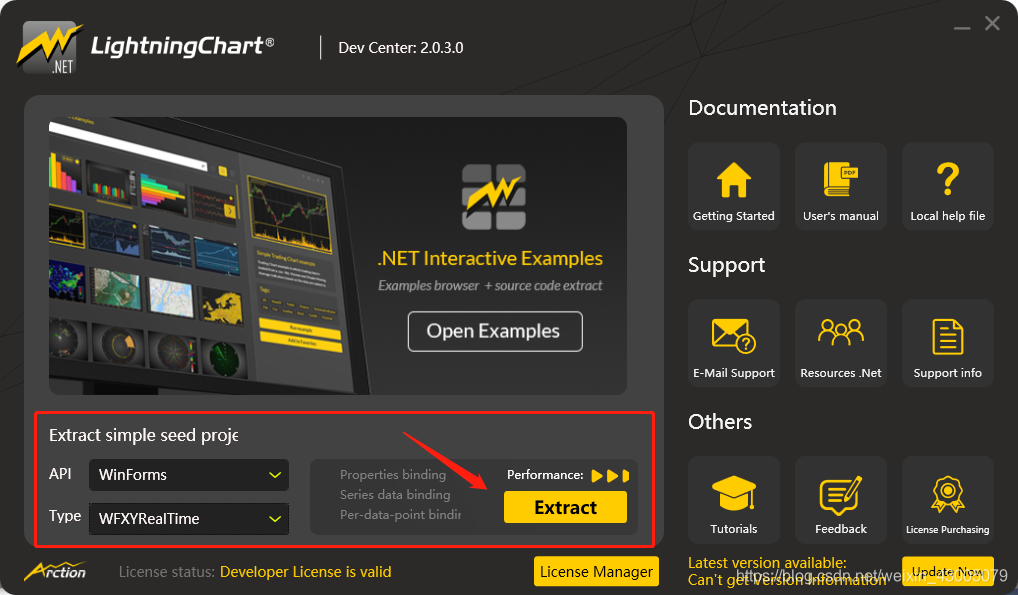Click '.NET Interactive Examples' heading
This screenshot has height=595, width=1018.
490,259
